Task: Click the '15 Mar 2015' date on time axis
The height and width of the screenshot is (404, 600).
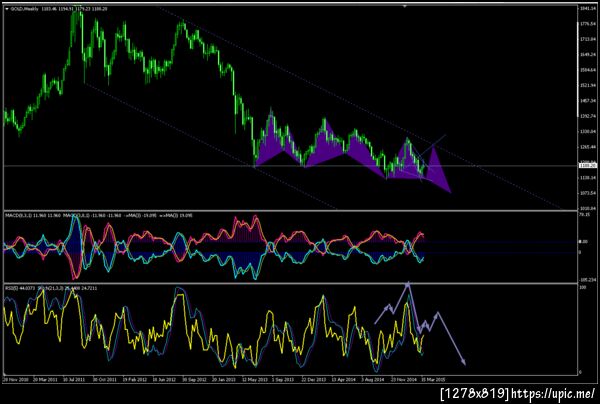Action: (x=434, y=380)
